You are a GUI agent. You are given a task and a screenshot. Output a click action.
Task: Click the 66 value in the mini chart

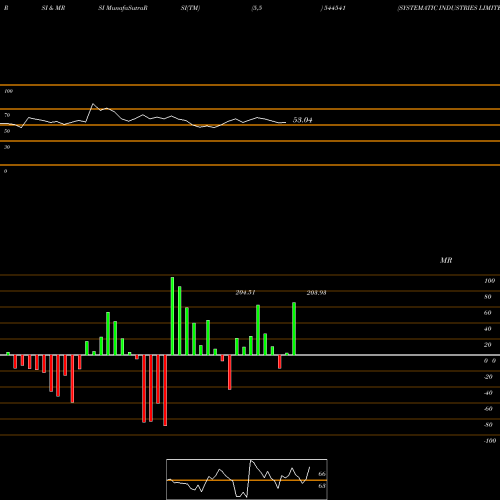tap(322, 474)
